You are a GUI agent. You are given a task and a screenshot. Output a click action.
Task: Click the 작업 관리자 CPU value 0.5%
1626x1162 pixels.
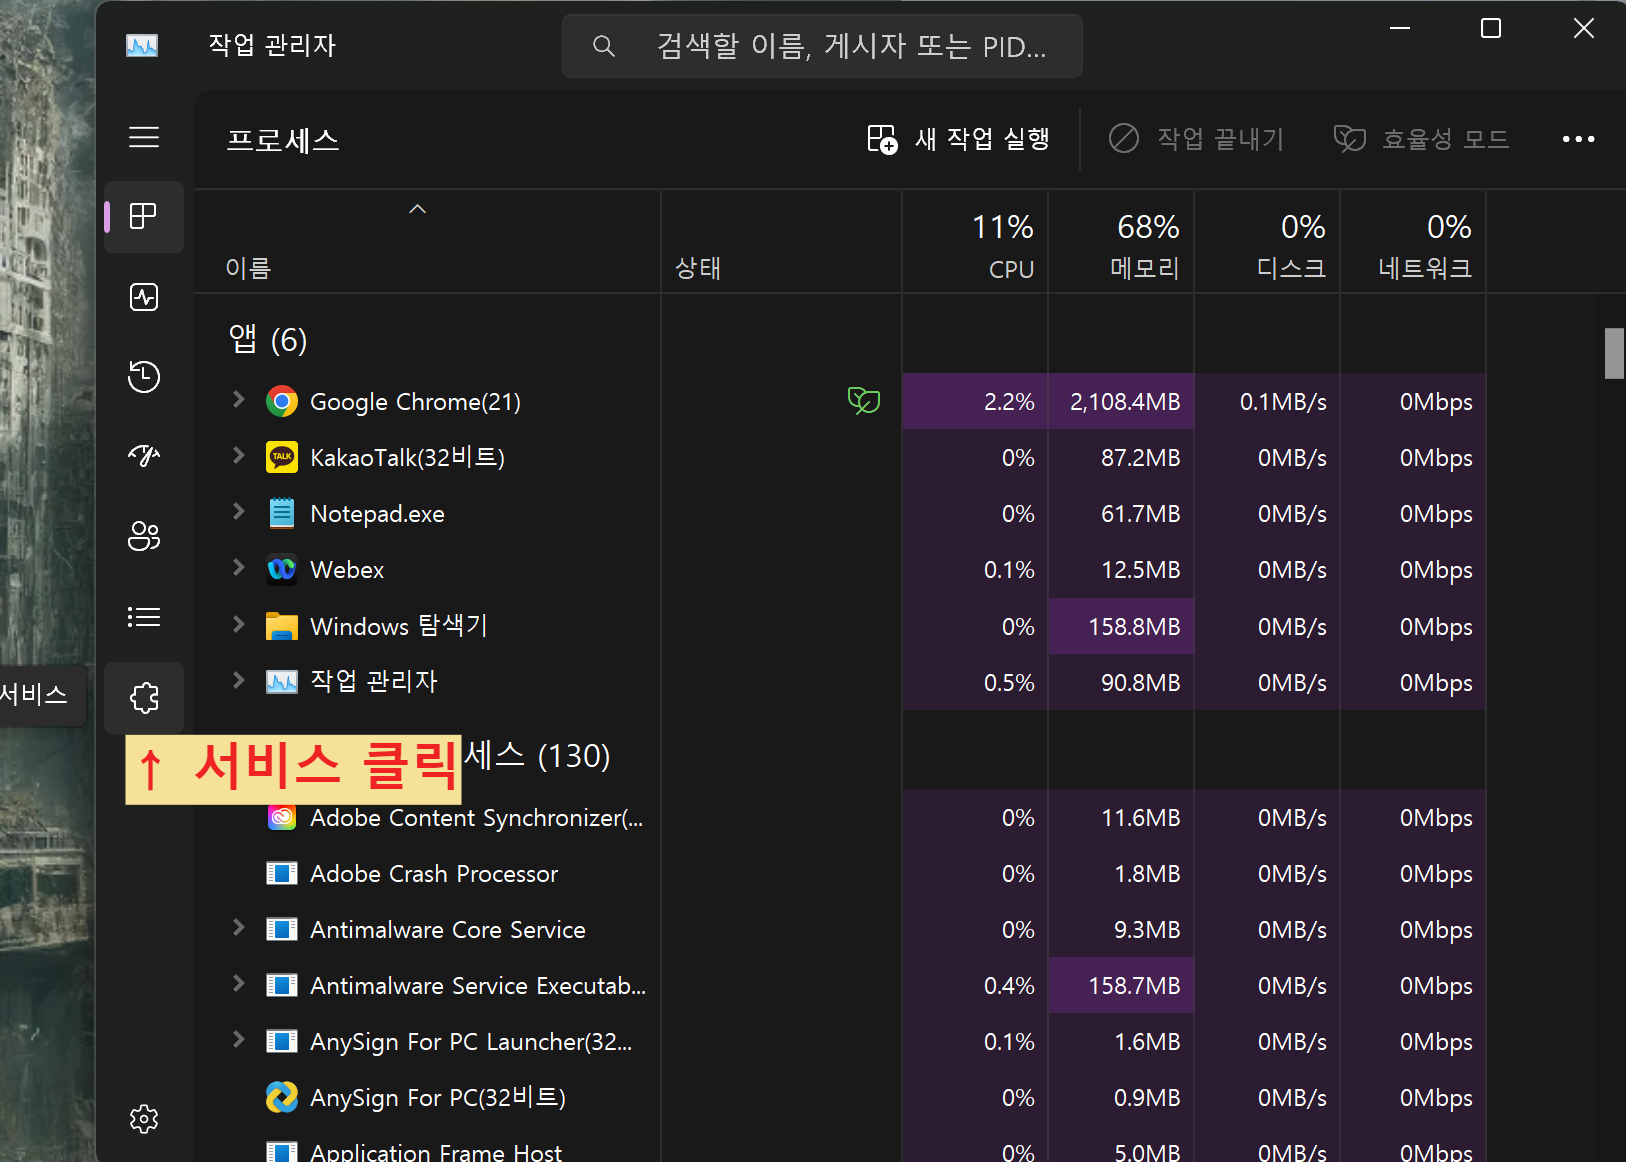[1009, 683]
